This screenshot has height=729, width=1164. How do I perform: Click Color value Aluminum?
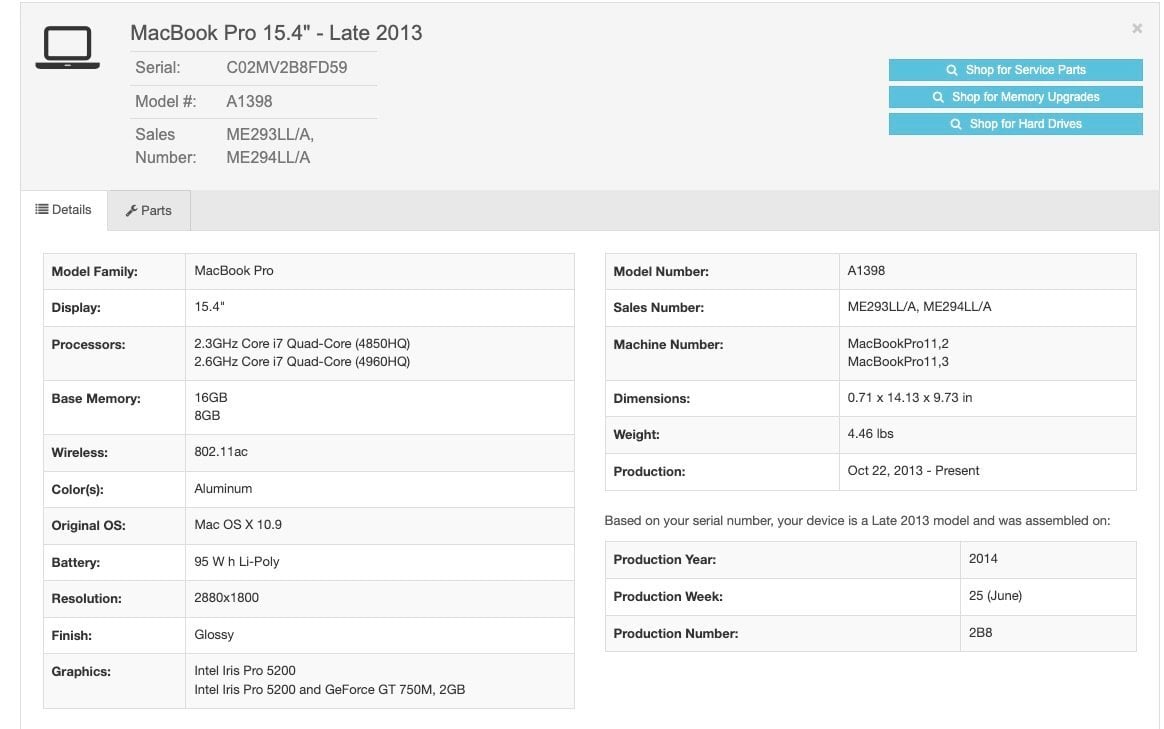(x=223, y=488)
